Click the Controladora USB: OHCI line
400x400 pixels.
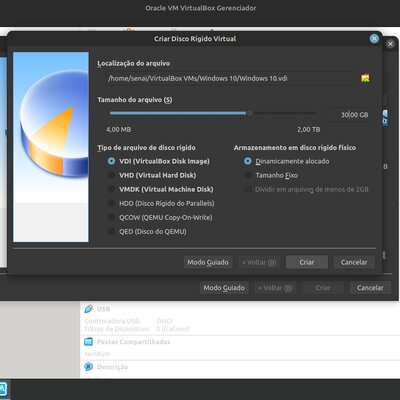128,321
